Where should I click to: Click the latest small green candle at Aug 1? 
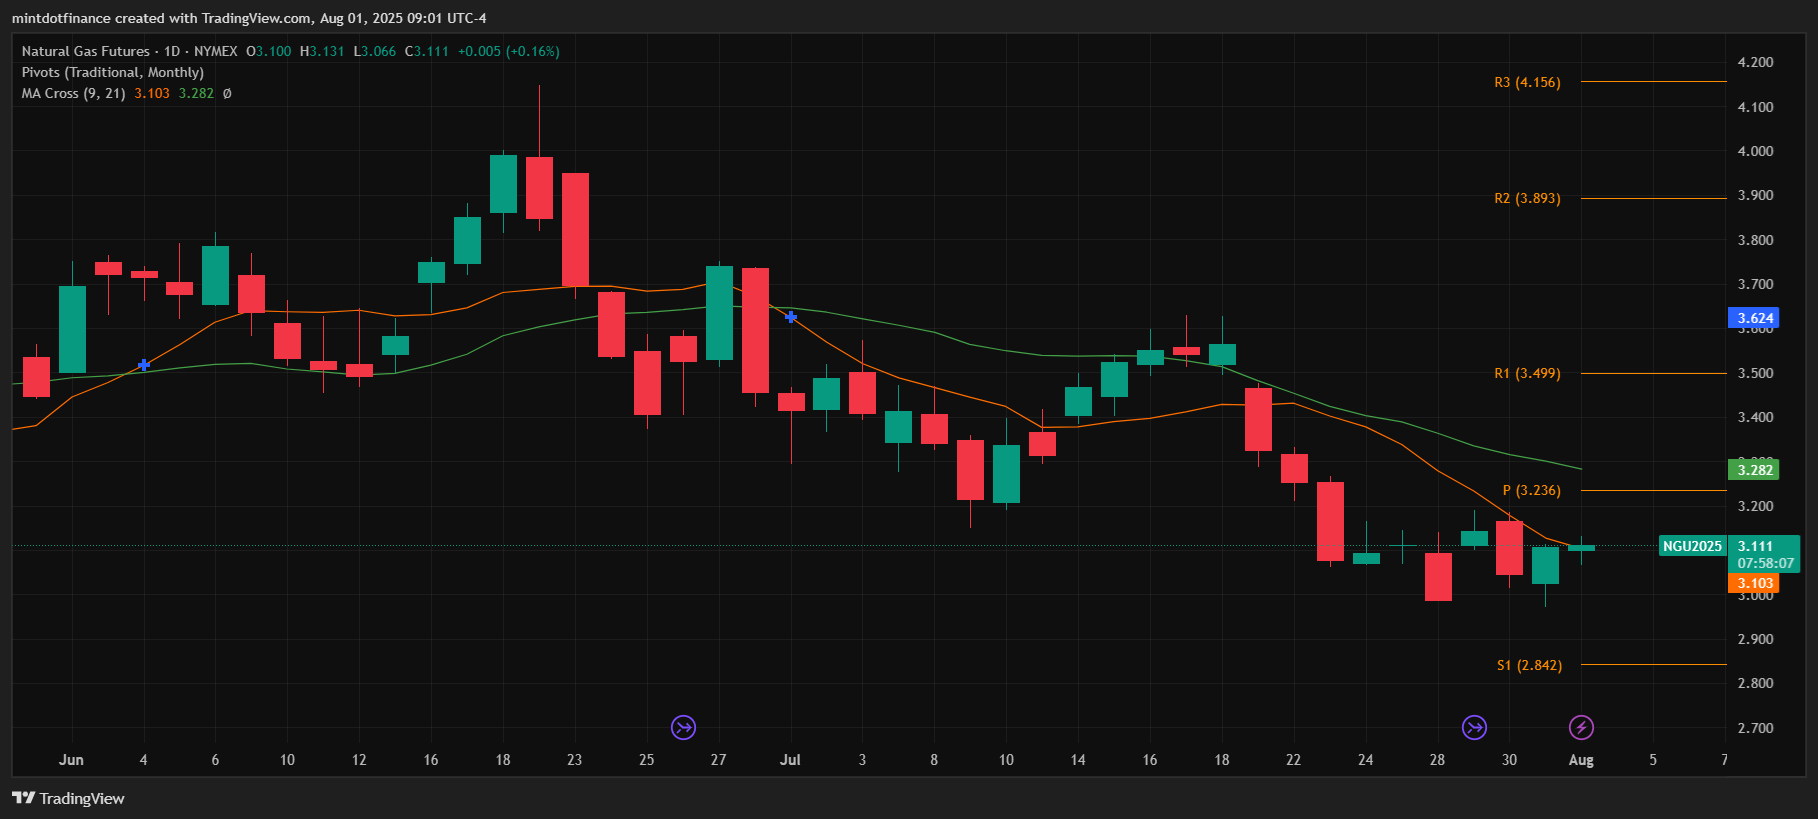pyautogui.click(x=1581, y=548)
